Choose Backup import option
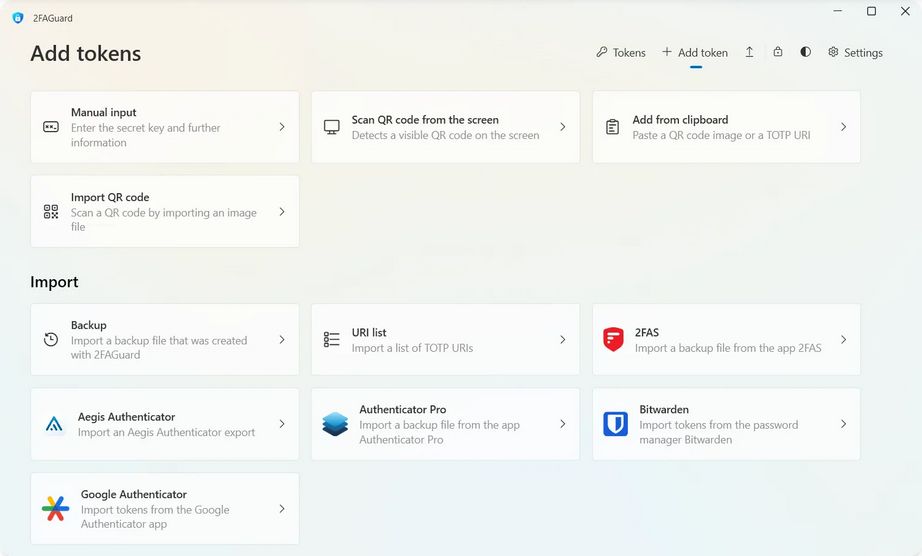The image size is (922, 556). pyautogui.click(x=165, y=340)
